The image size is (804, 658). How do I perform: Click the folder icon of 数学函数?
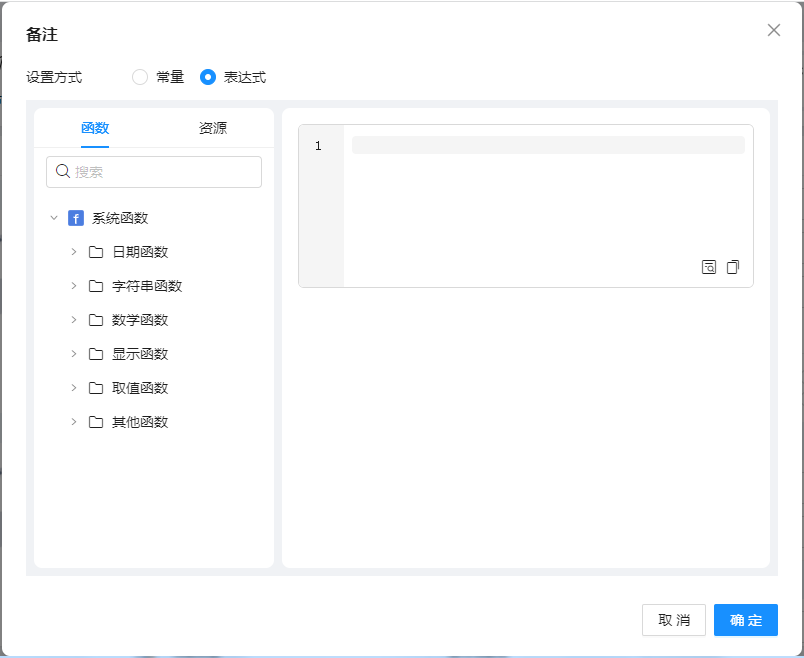click(96, 320)
